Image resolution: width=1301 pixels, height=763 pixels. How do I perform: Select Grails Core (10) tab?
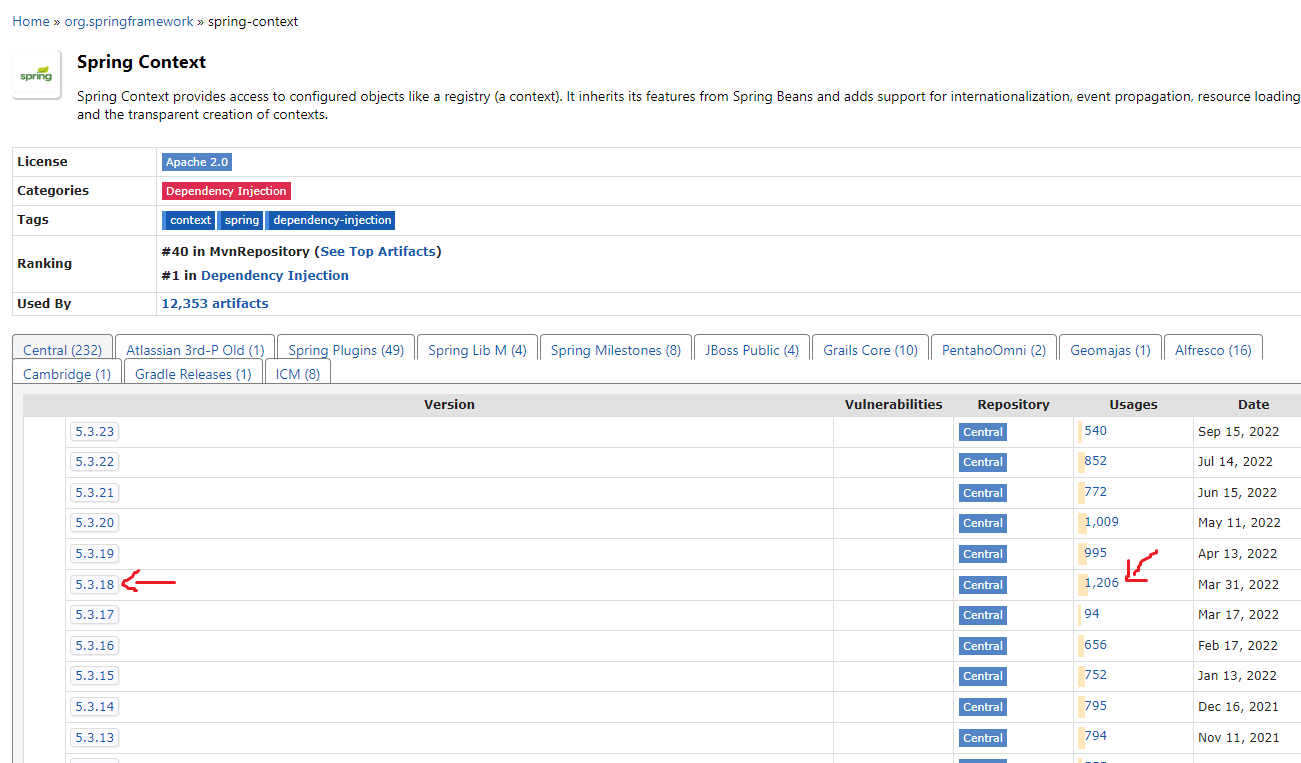(x=870, y=350)
